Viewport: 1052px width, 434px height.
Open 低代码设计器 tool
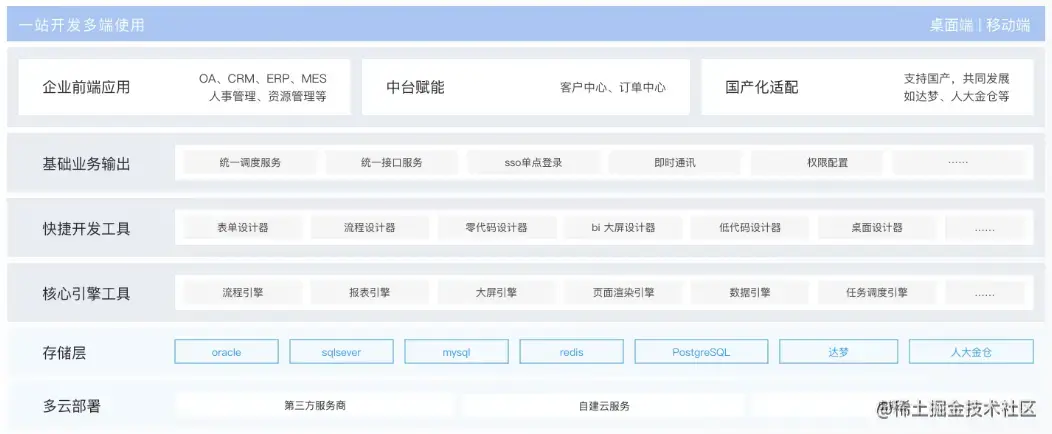click(749, 228)
